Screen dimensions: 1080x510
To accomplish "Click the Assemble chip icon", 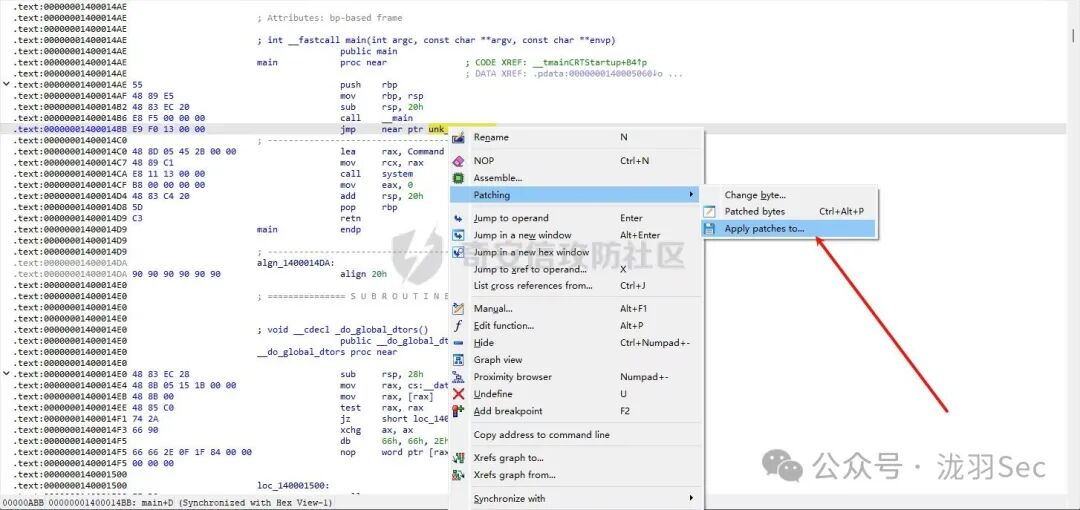I will pyautogui.click(x=458, y=178).
